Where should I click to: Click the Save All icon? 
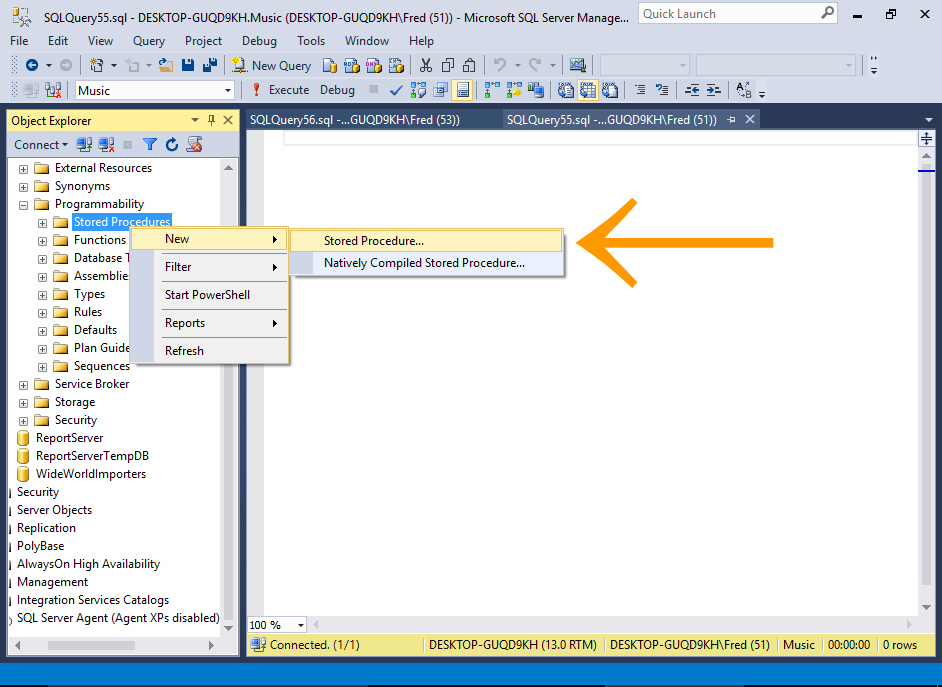click(210, 65)
